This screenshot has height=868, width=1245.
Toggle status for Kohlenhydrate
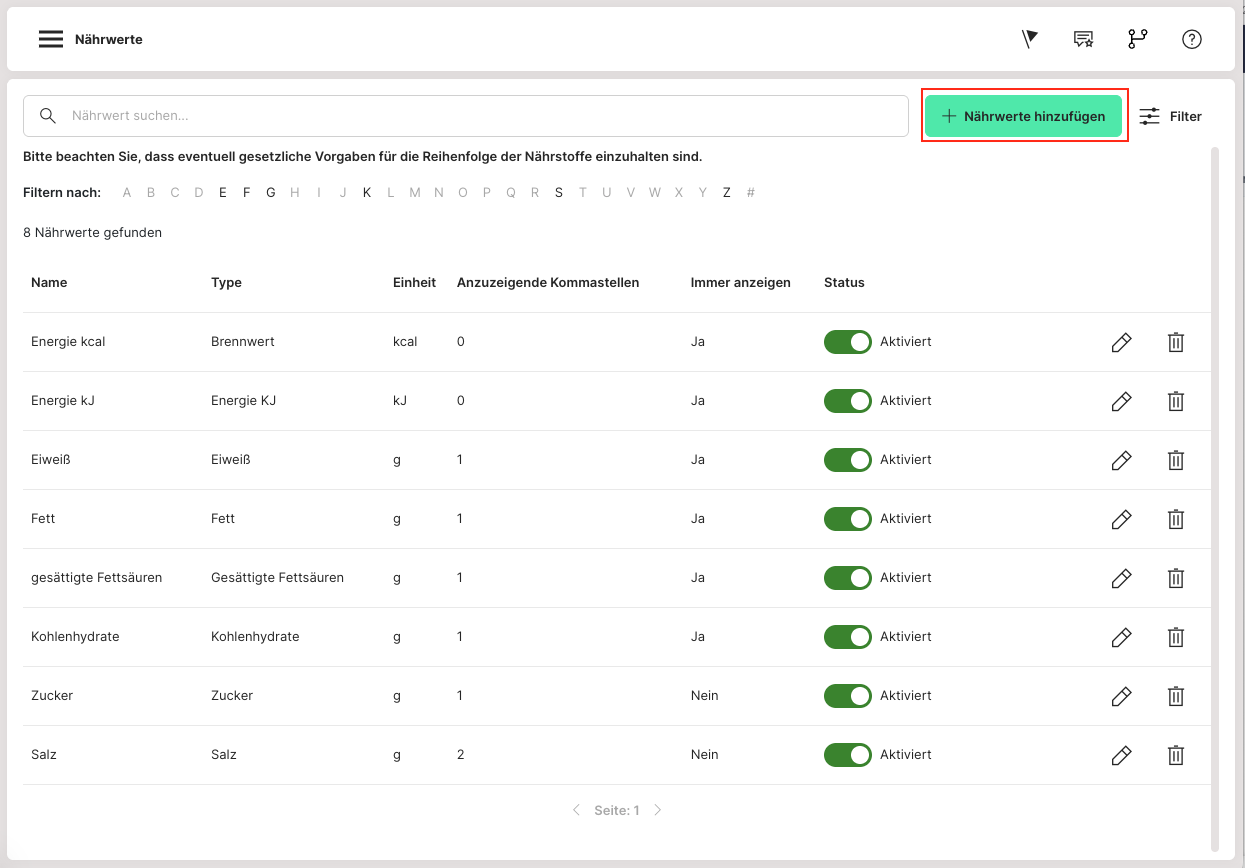point(847,637)
